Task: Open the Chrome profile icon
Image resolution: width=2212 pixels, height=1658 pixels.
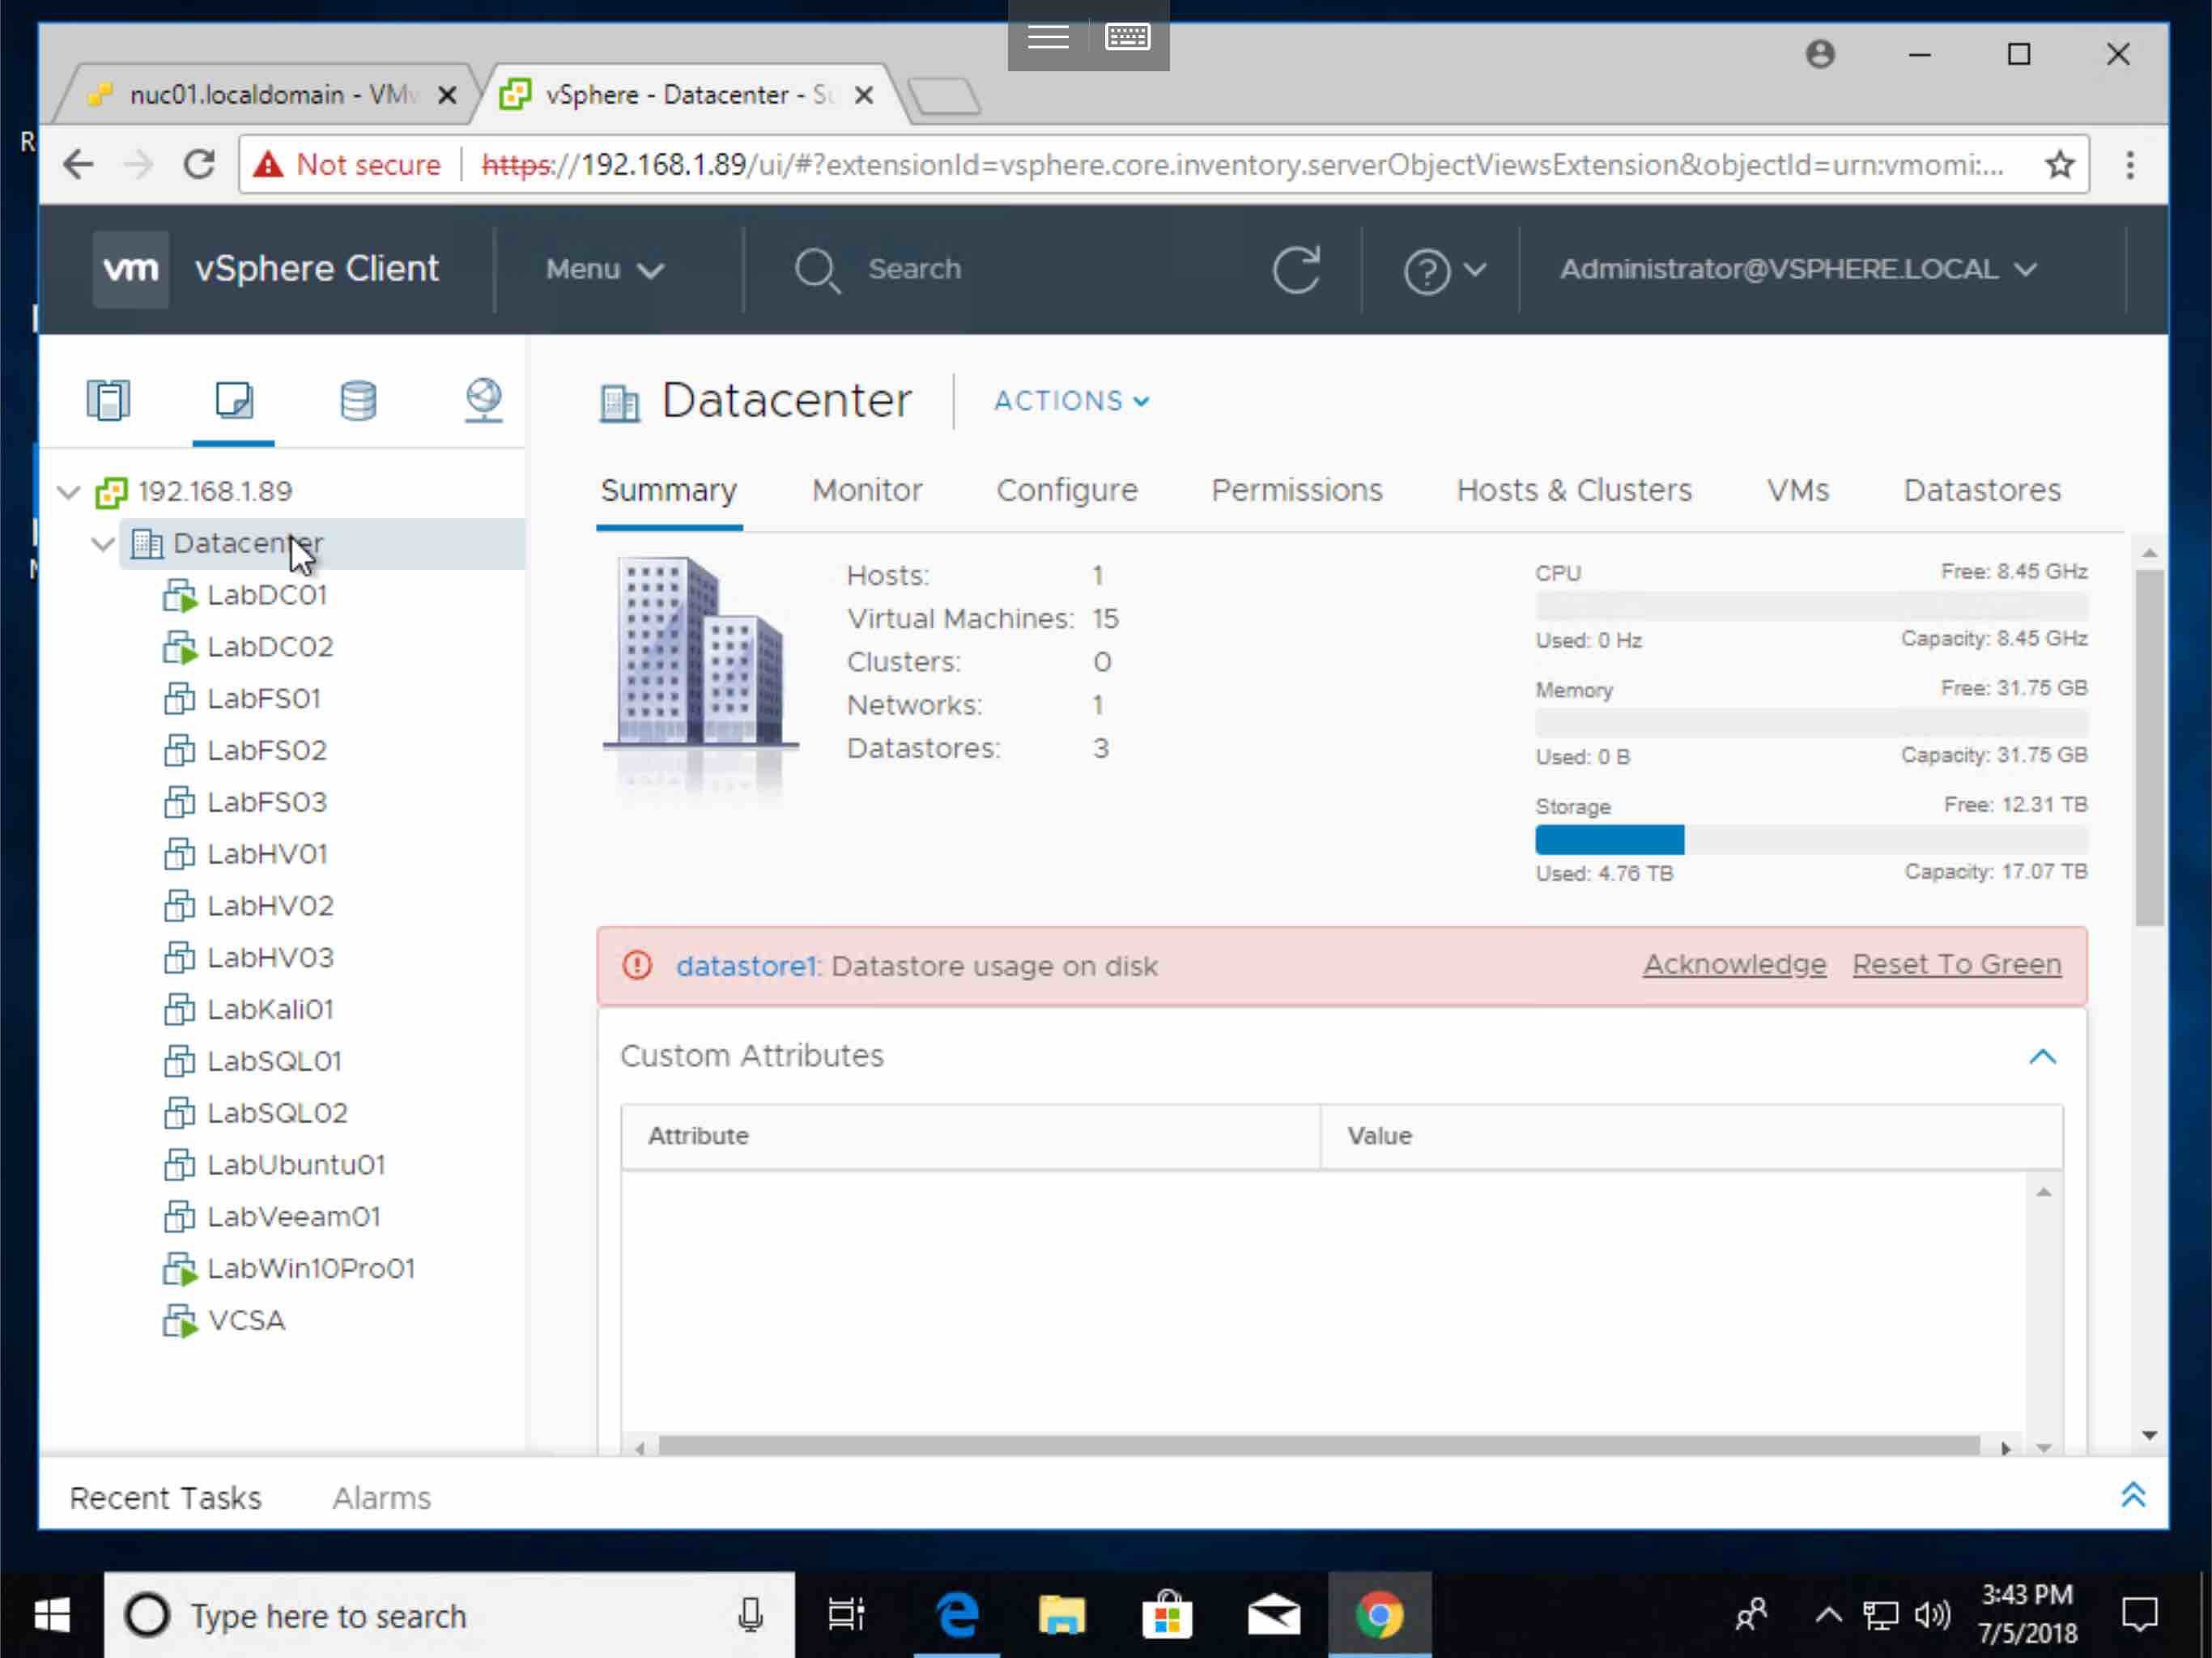Action: tap(1820, 54)
